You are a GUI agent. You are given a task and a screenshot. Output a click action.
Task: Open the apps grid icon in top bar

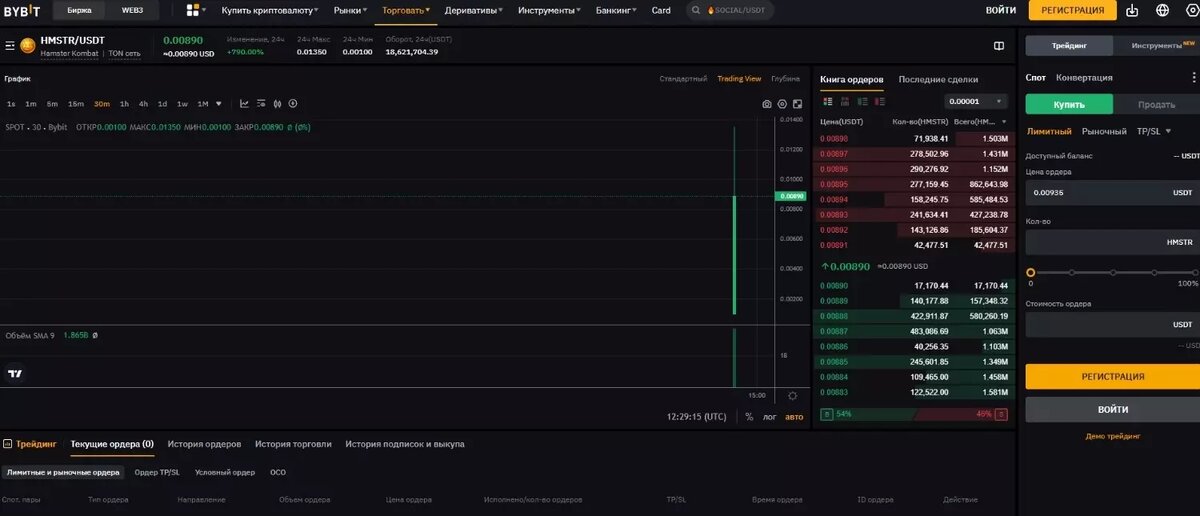(193, 10)
